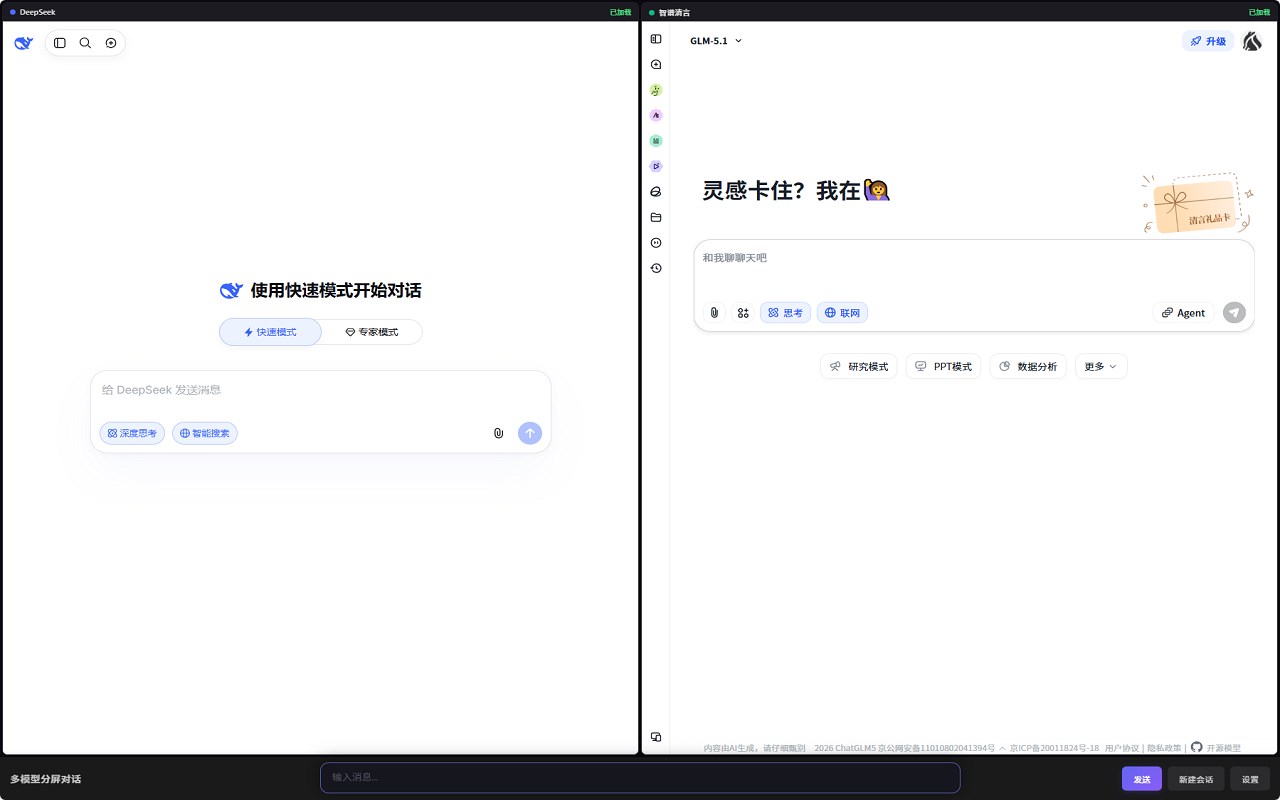1280x800 pixels.
Task: Open the DeepSeek search icon
Action: pos(85,43)
